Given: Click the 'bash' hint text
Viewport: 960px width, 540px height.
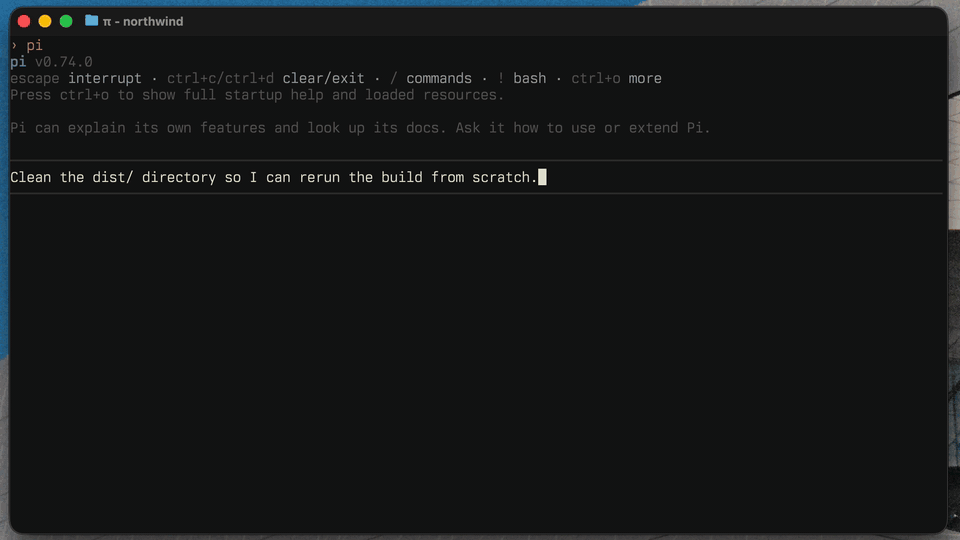Looking at the screenshot, I should tap(530, 78).
